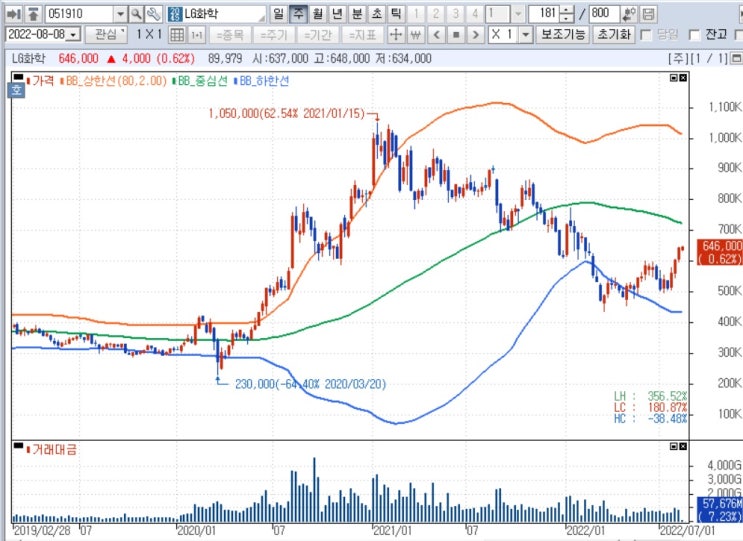Open the X 1 multiplier dropdown
Viewport: 743px width, 541px height.
[526, 35]
